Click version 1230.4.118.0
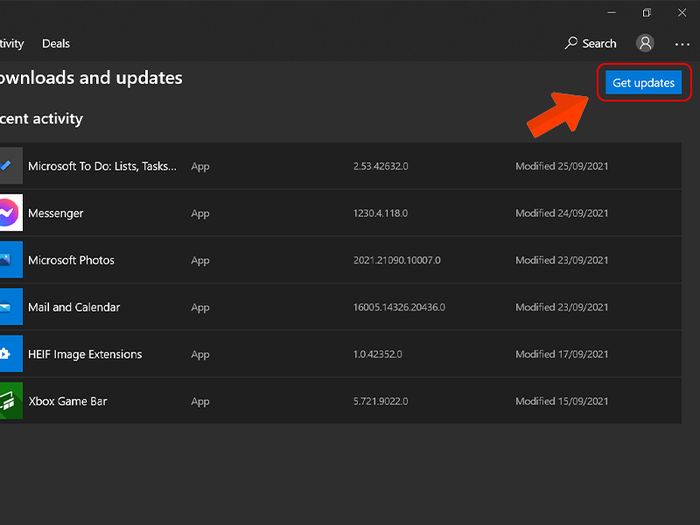700x525 pixels. pyautogui.click(x=380, y=213)
